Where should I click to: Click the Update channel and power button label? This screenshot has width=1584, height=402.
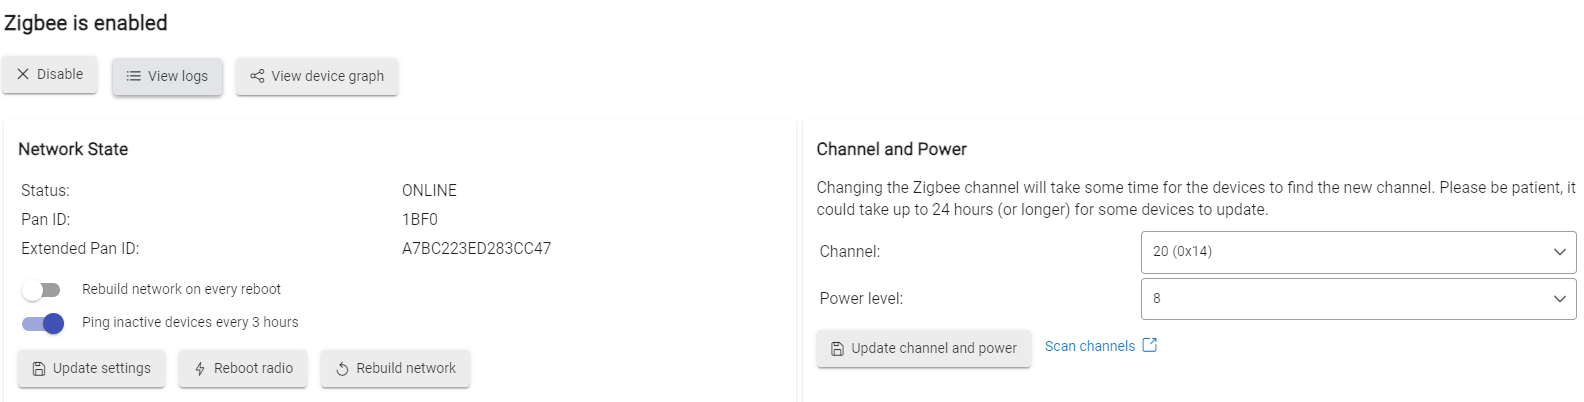pos(934,348)
